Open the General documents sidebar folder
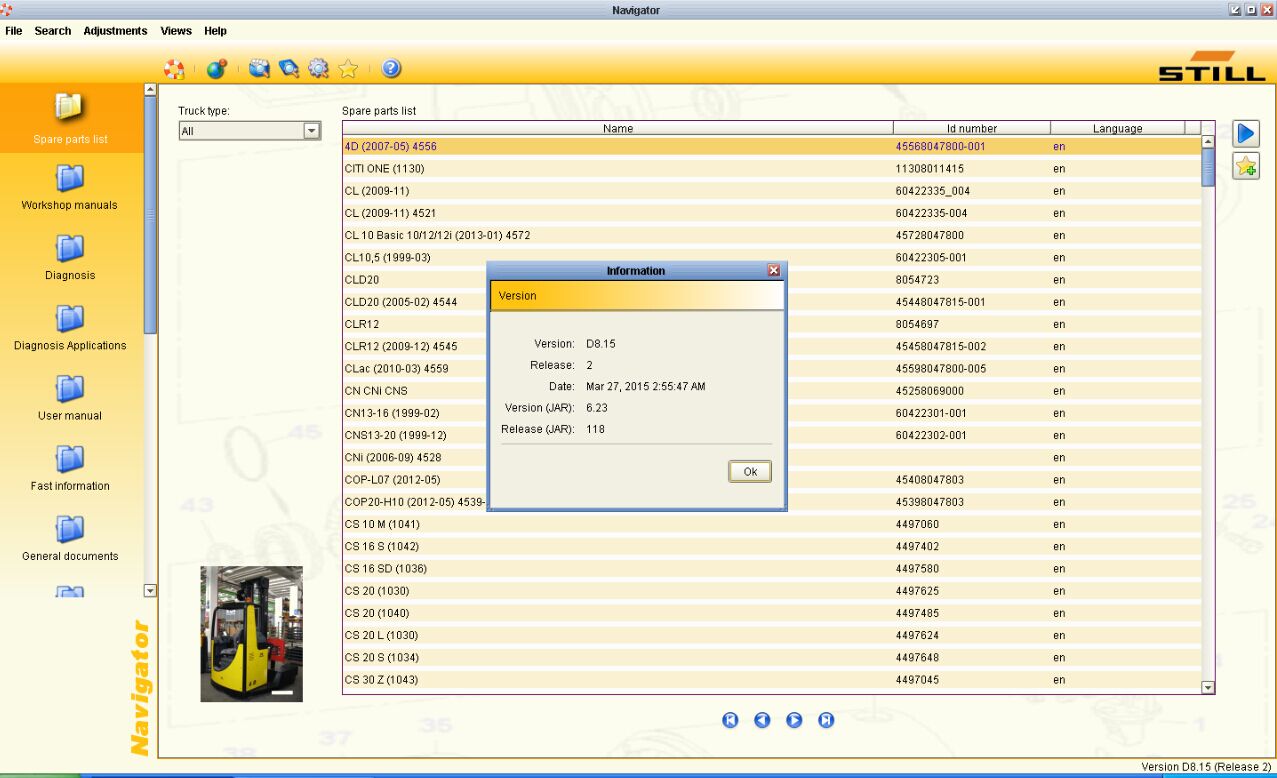 click(70, 538)
